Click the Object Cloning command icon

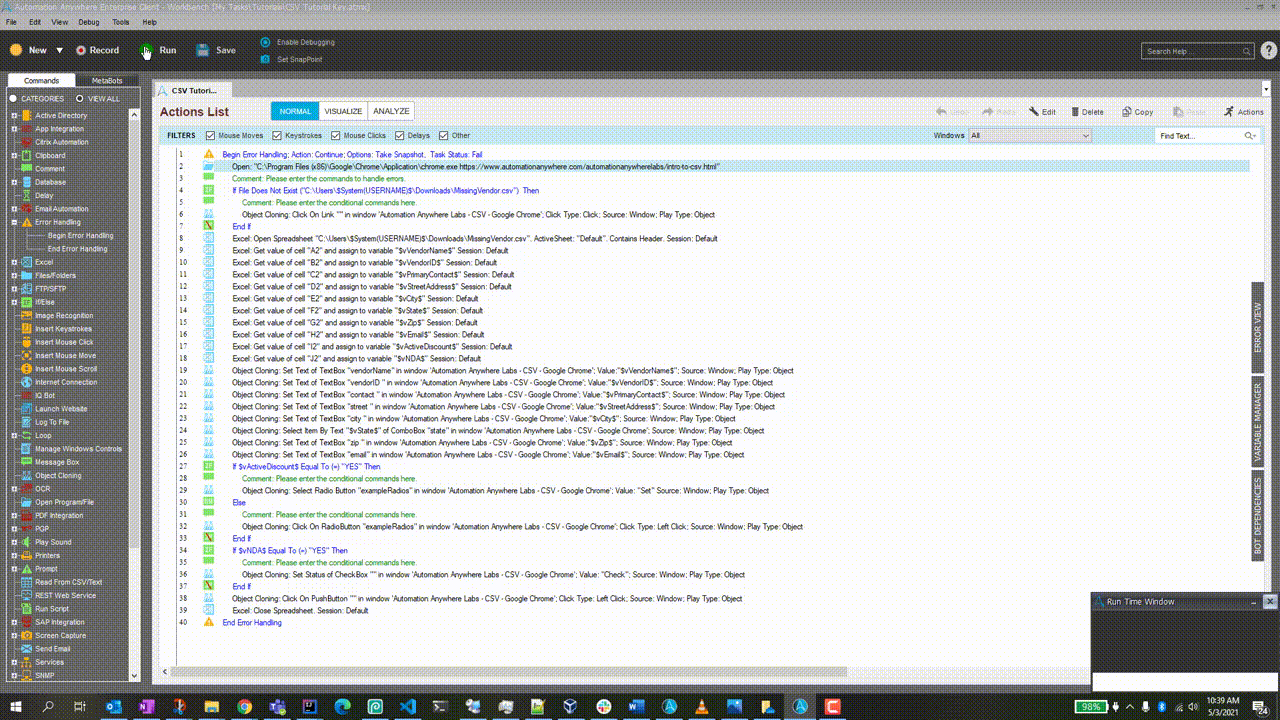[x=27, y=475]
